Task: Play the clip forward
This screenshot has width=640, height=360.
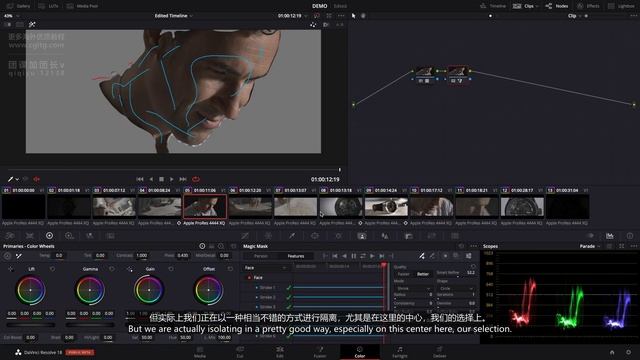Action: click(x=171, y=179)
